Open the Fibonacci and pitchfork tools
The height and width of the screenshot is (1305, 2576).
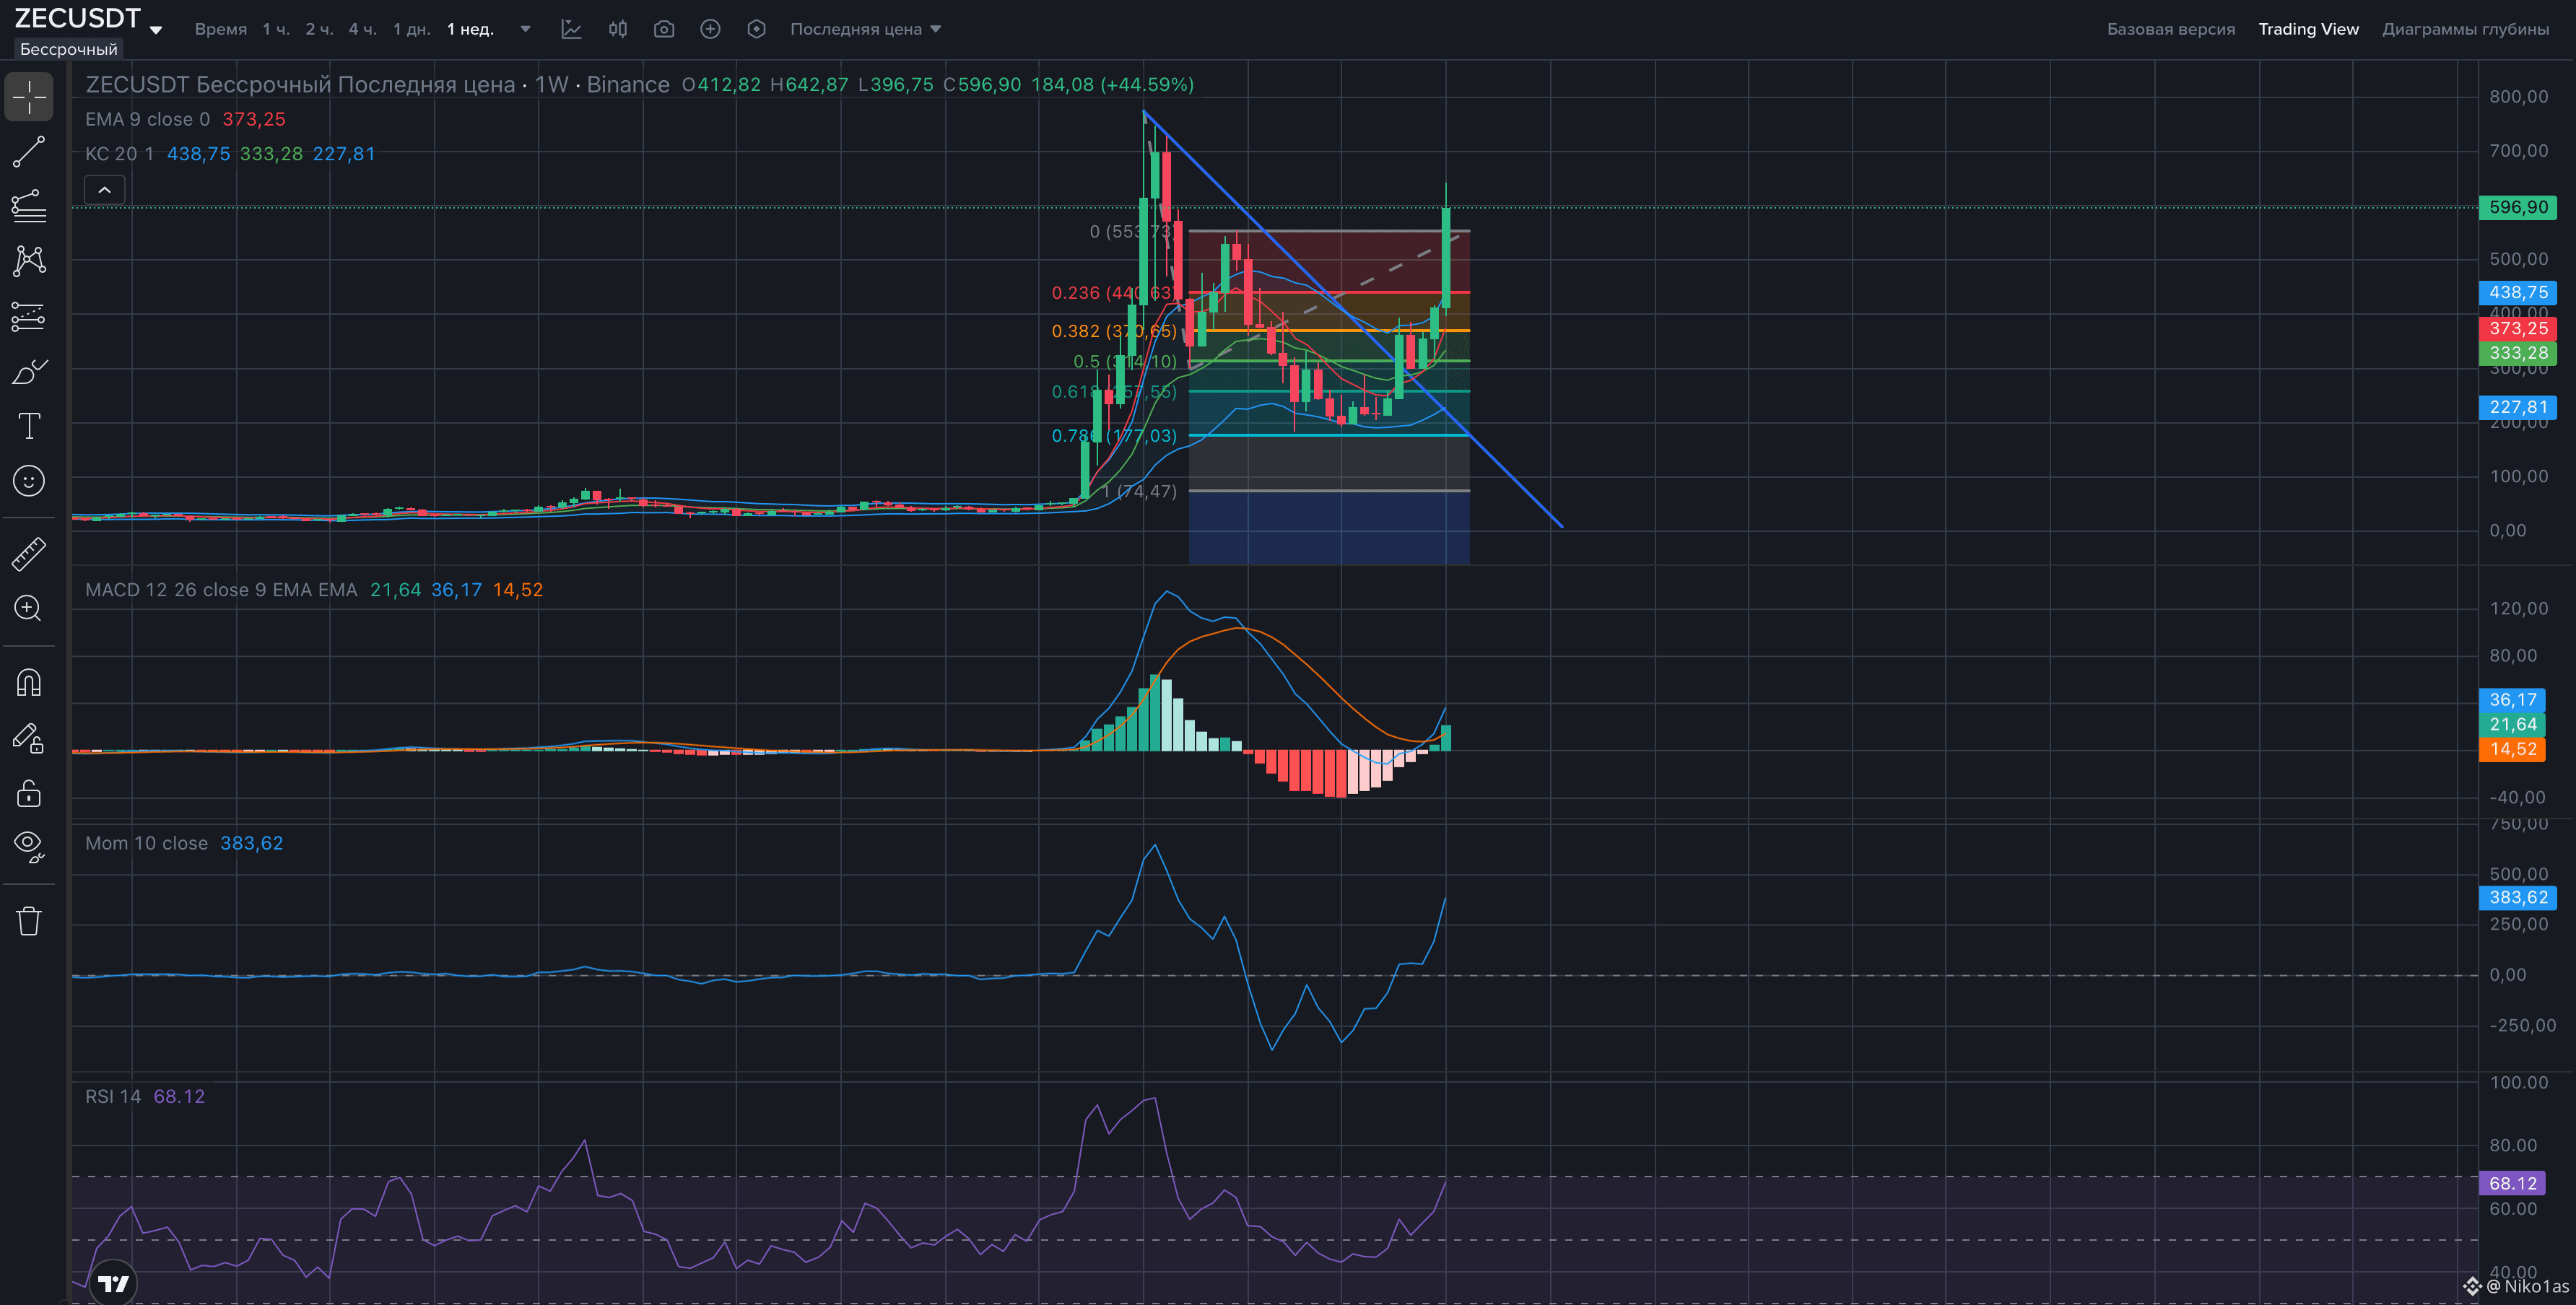pos(29,206)
